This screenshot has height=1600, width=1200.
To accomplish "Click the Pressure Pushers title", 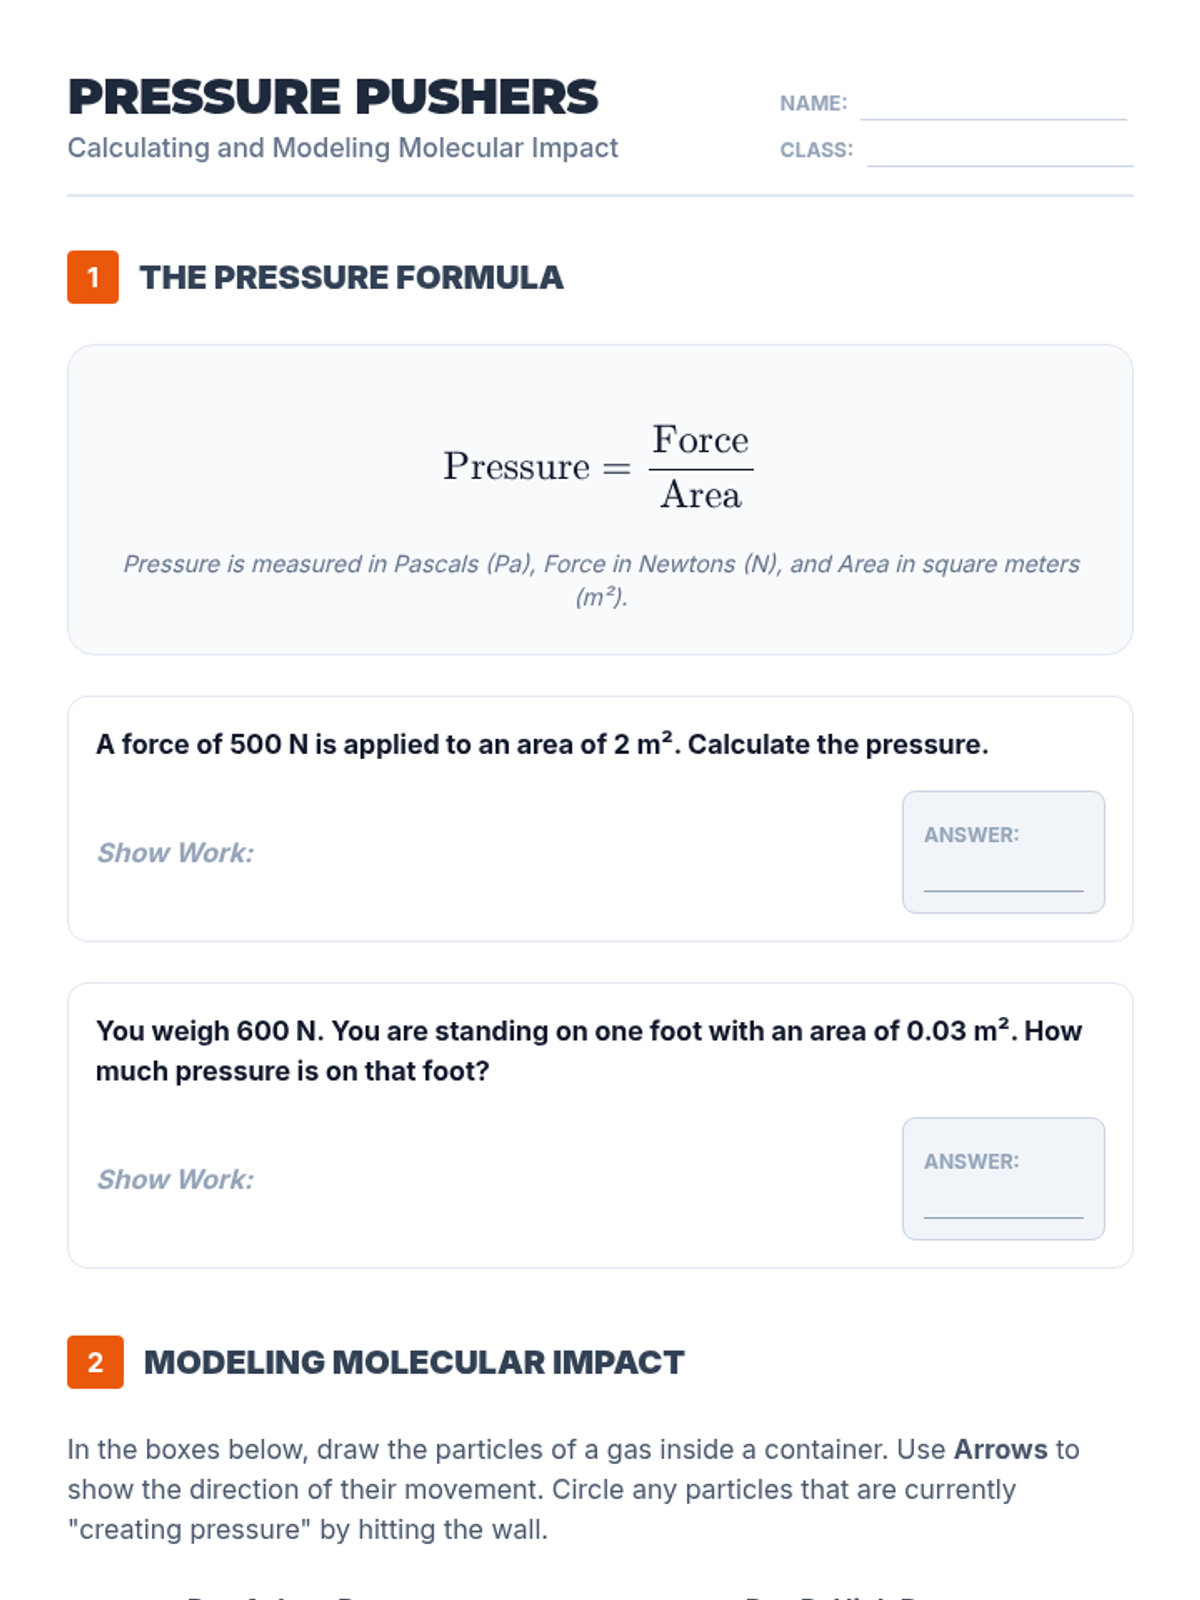I will [332, 97].
